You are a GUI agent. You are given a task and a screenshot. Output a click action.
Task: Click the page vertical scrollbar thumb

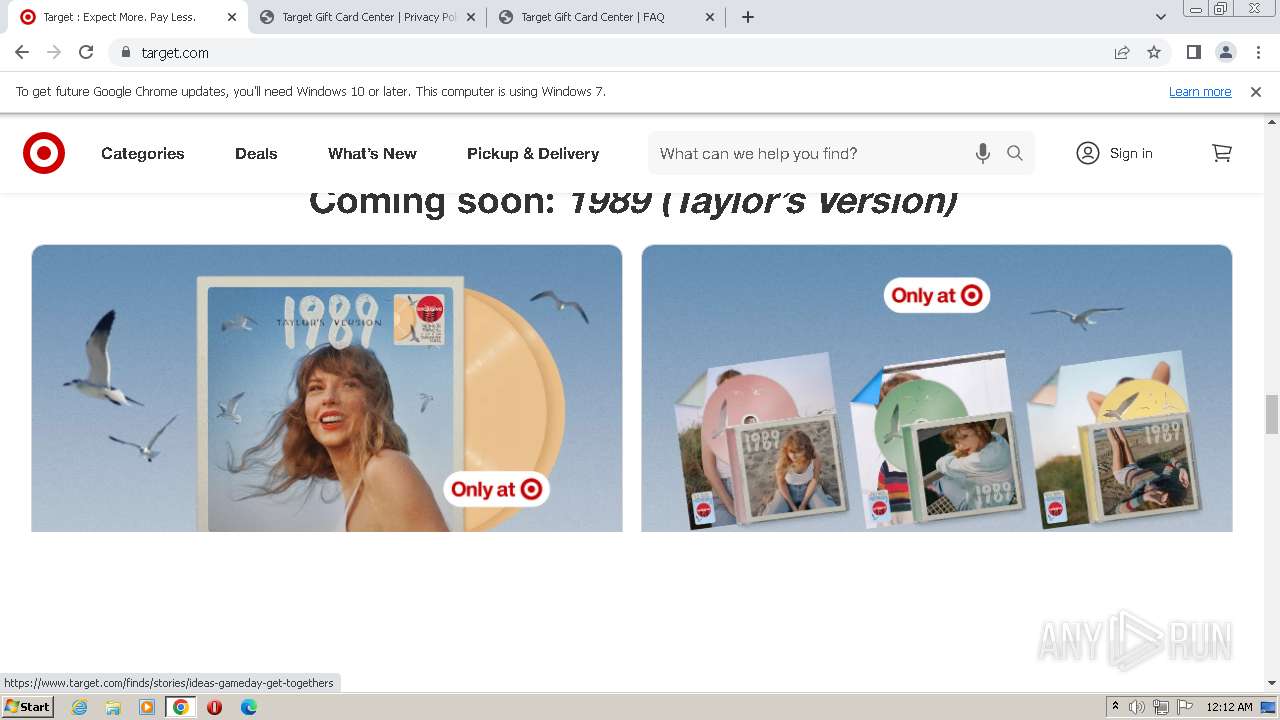coord(1272,414)
